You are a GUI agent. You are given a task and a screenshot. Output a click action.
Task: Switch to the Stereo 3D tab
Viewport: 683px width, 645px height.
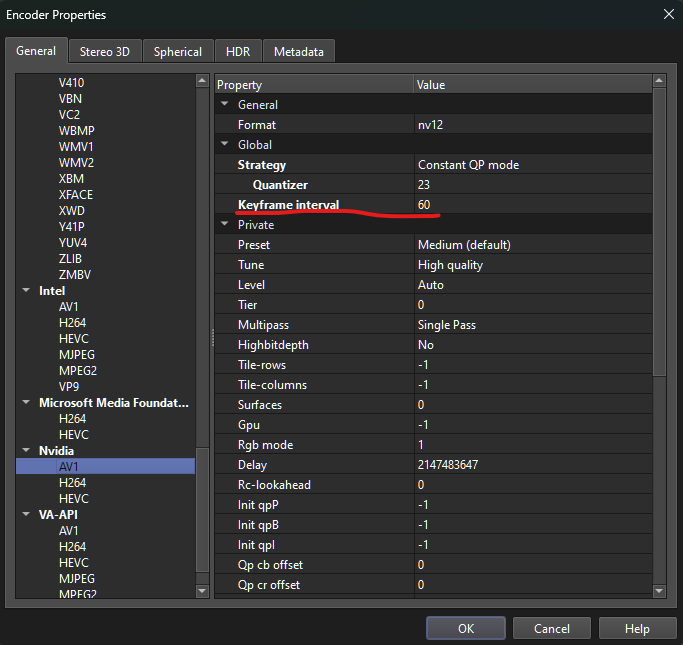(x=105, y=51)
